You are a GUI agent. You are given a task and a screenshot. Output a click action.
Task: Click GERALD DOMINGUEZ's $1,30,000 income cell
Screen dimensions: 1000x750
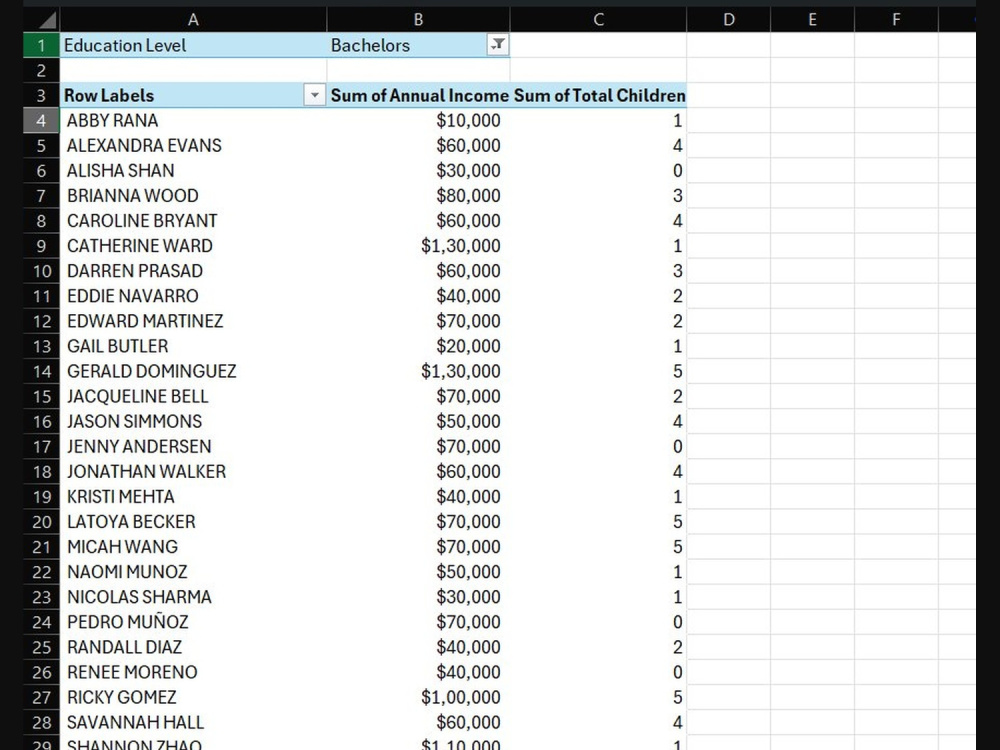coord(418,371)
